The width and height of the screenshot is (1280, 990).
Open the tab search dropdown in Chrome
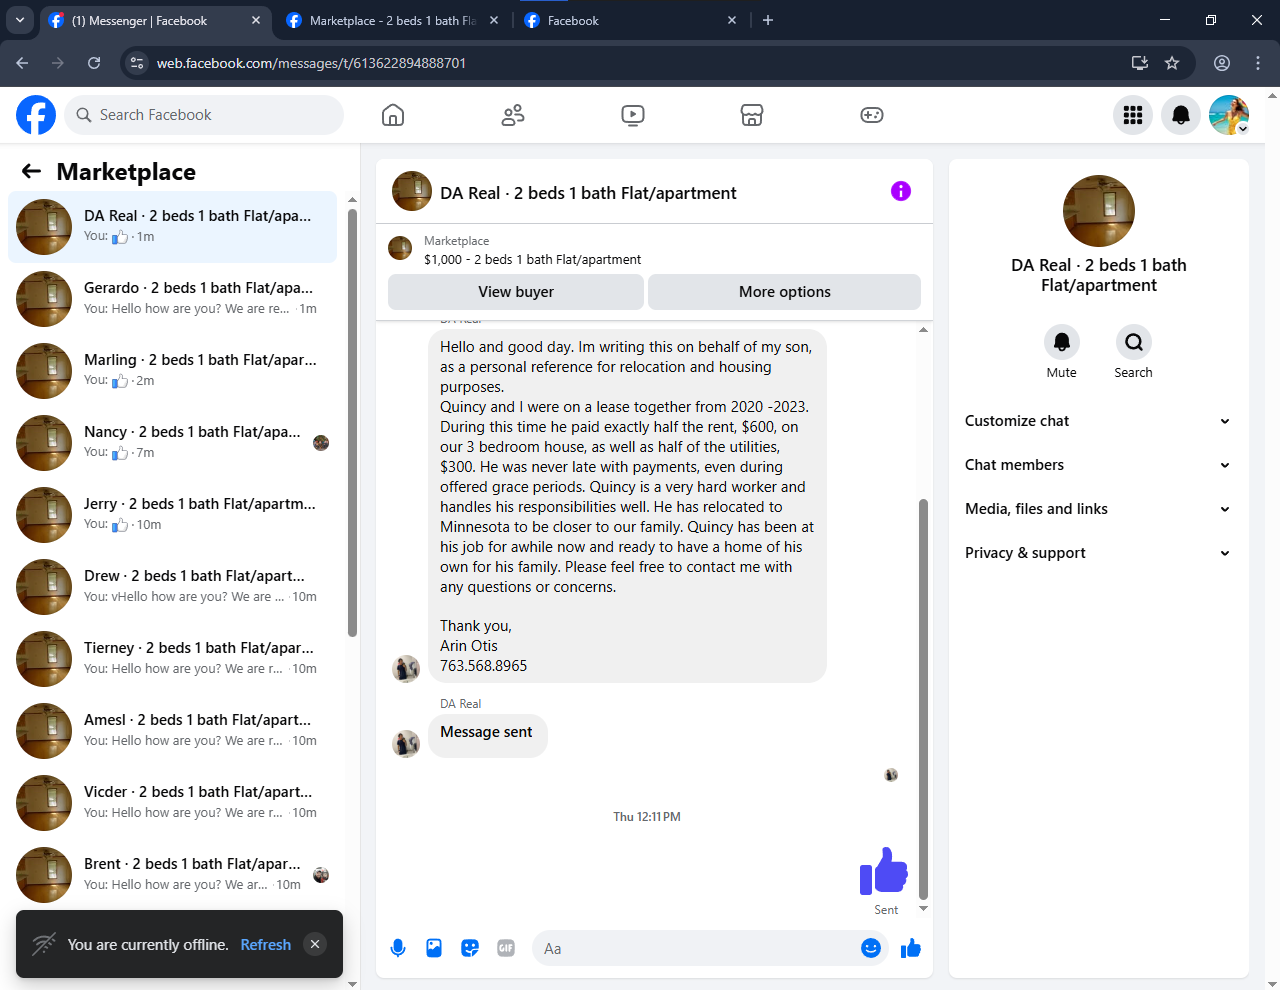coord(19,20)
